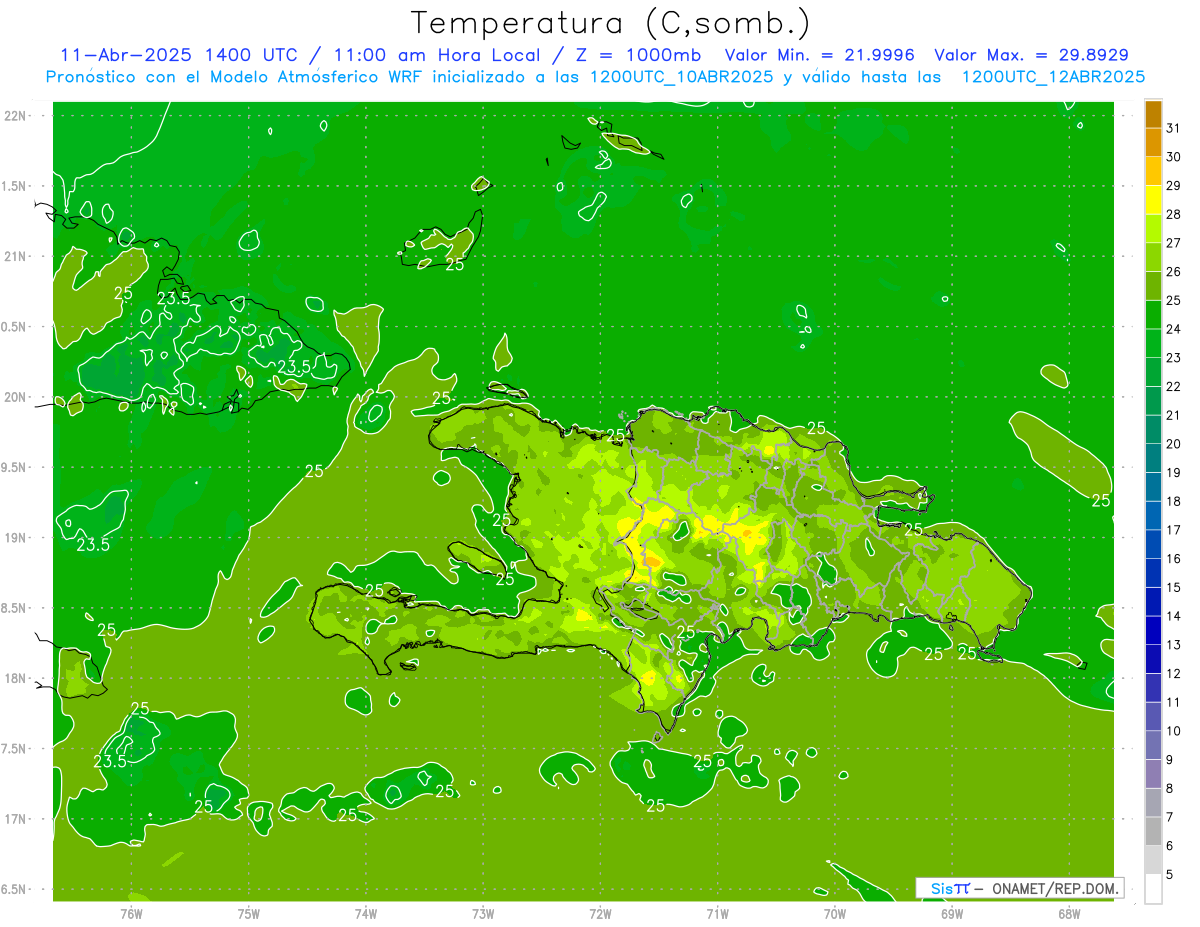Click the legend value '29'
Screen dimensions: 1200x927
tap(1174, 185)
